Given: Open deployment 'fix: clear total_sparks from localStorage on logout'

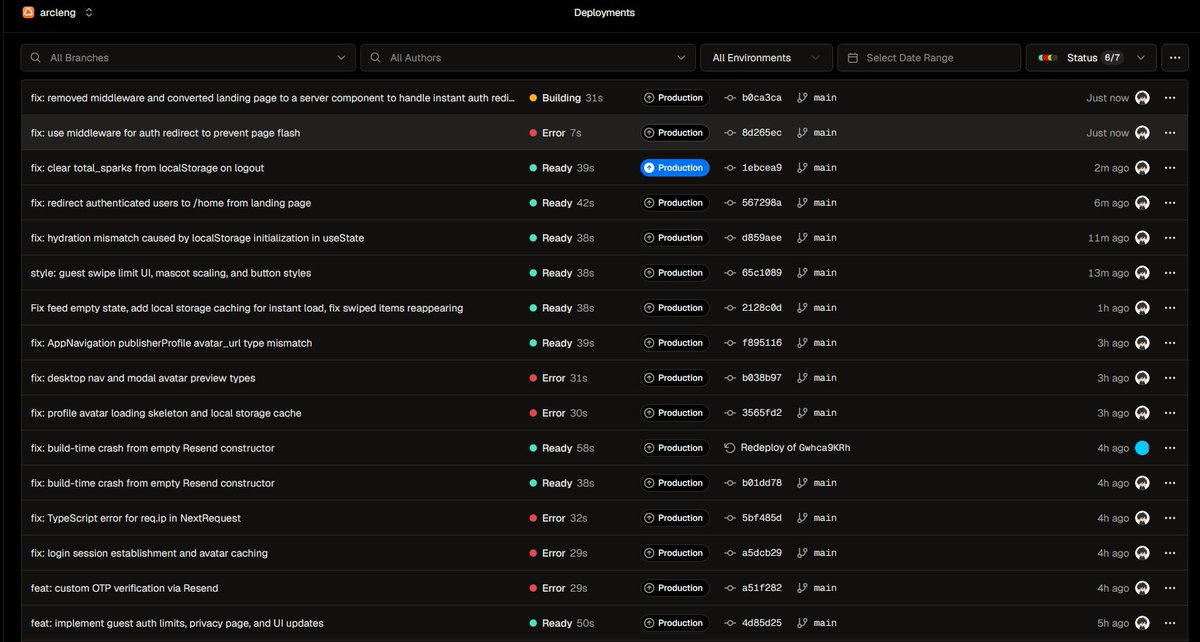Looking at the screenshot, I should (x=148, y=168).
